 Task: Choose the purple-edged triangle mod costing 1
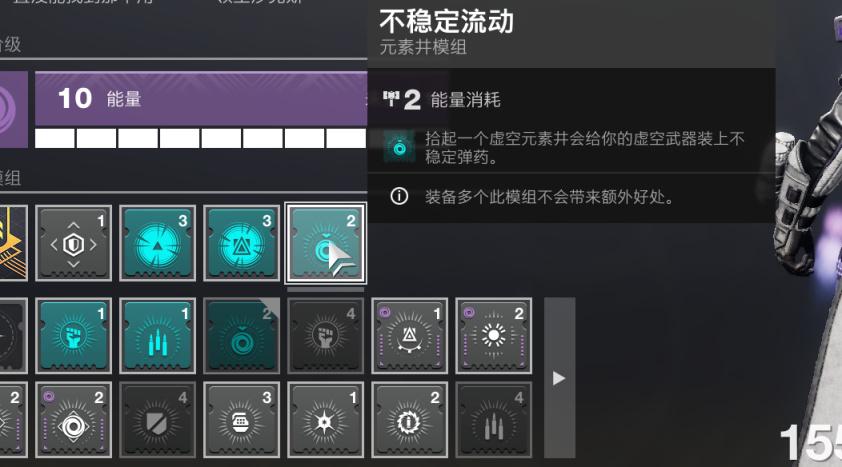pos(410,336)
